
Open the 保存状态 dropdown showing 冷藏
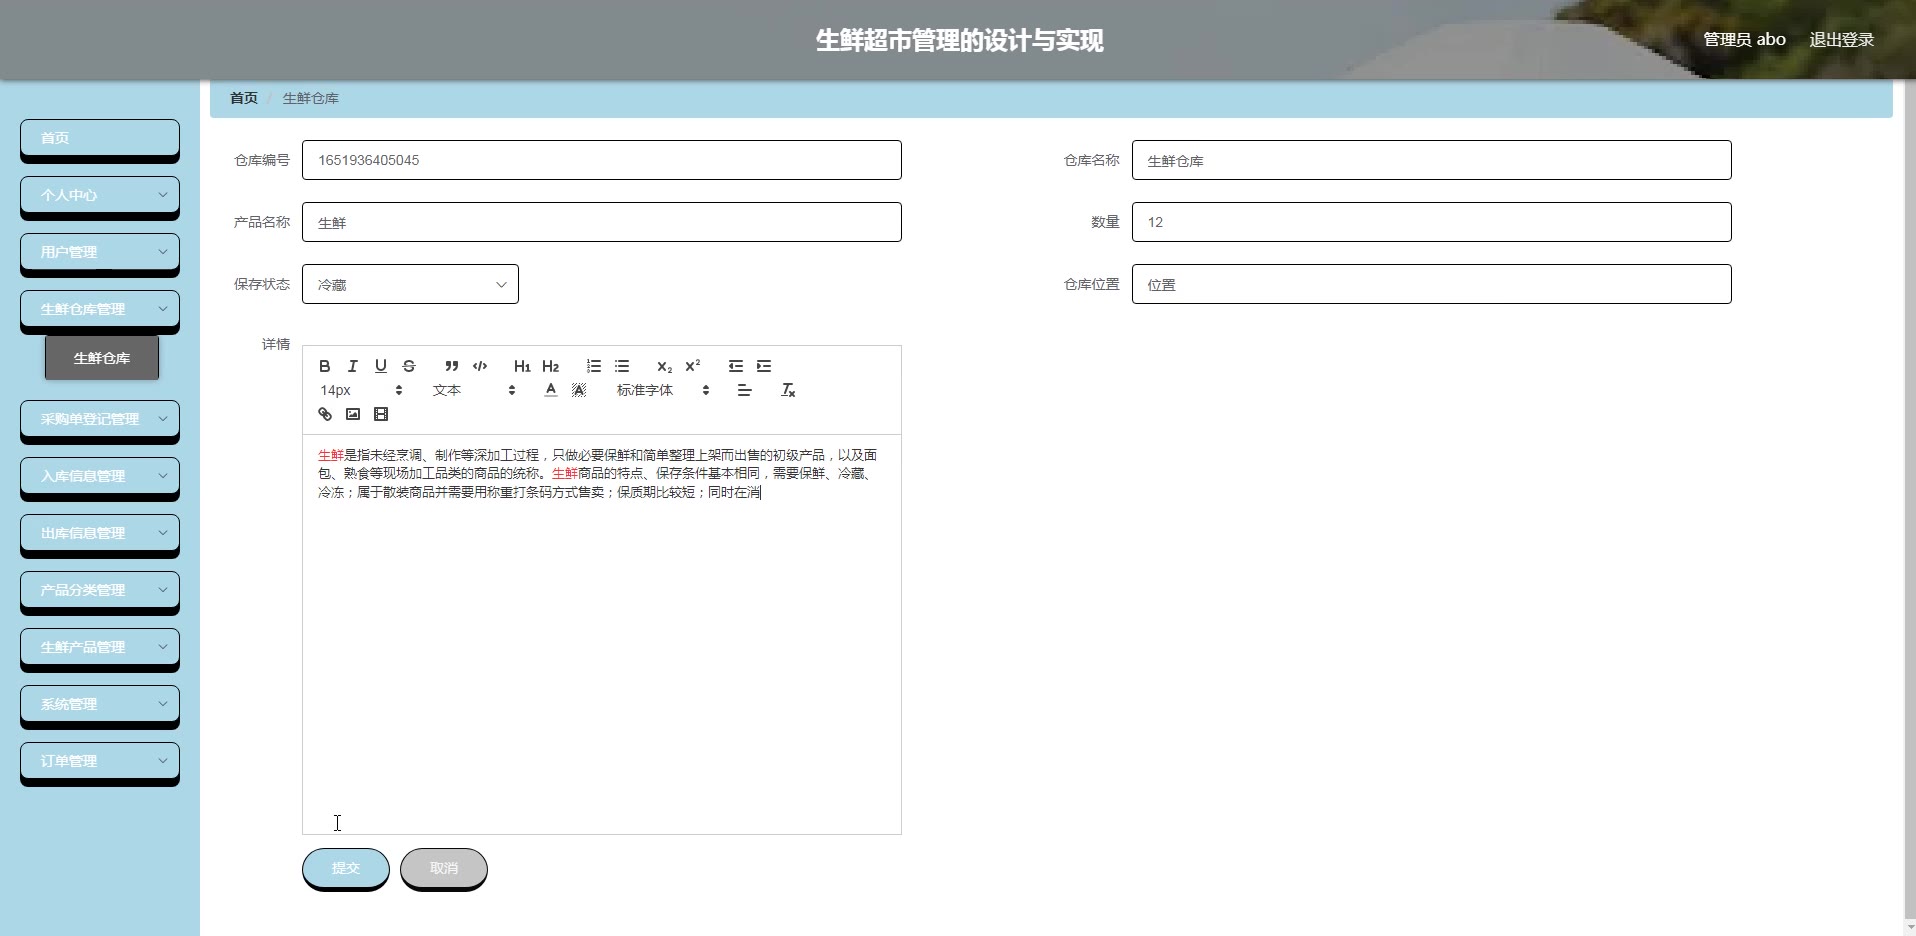coord(410,284)
